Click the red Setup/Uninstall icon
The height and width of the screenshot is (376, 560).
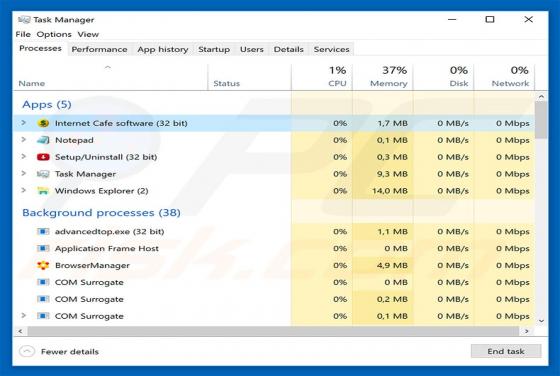pos(43,157)
